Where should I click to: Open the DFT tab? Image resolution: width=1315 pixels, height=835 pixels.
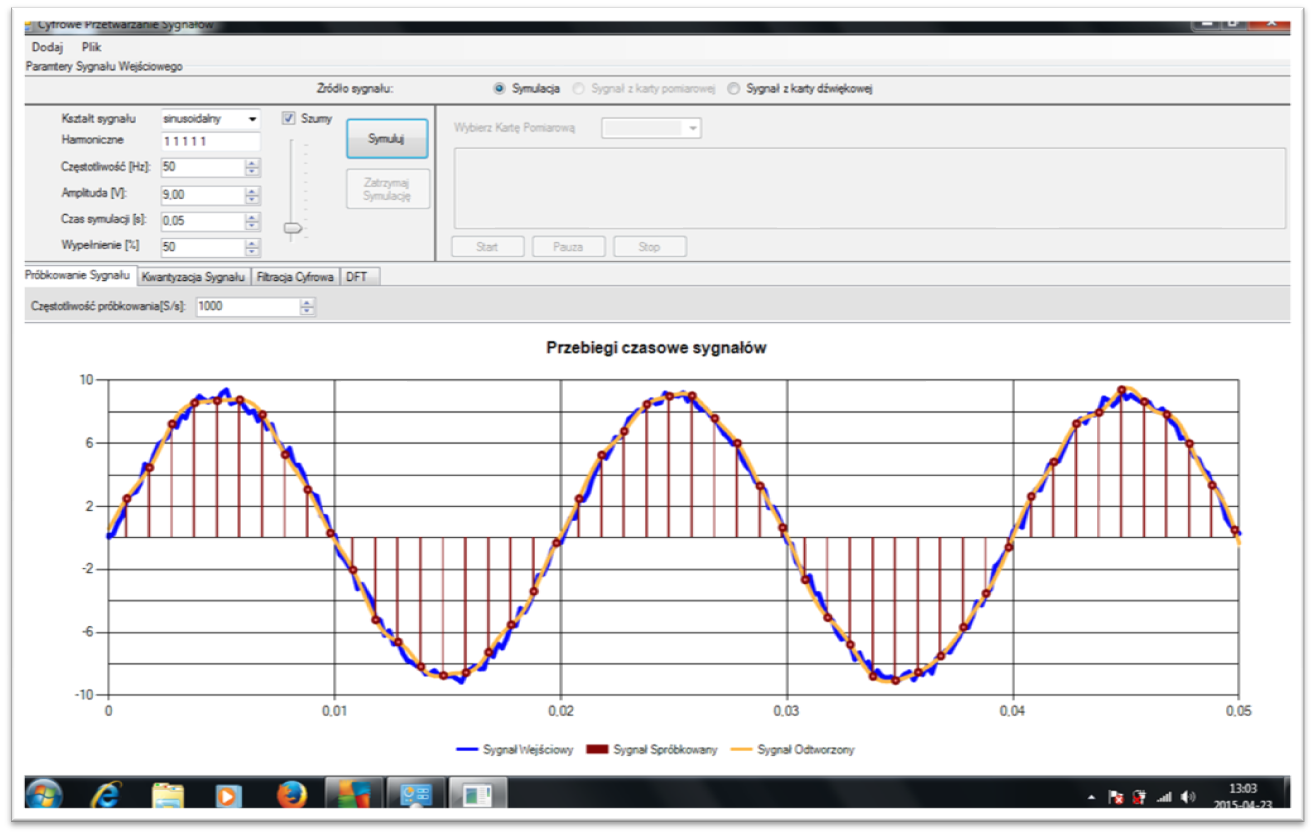pyautogui.click(x=357, y=277)
